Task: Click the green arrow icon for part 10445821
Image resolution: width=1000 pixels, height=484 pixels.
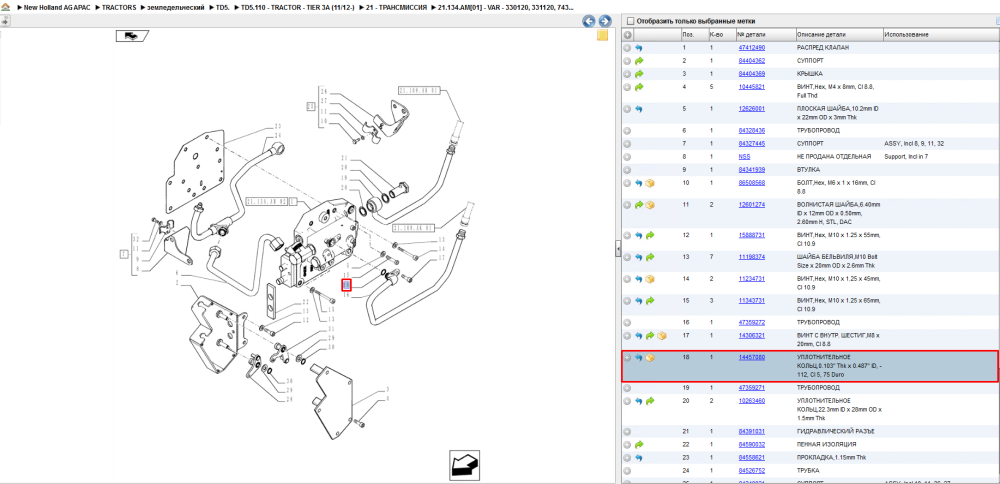Action: coord(639,87)
